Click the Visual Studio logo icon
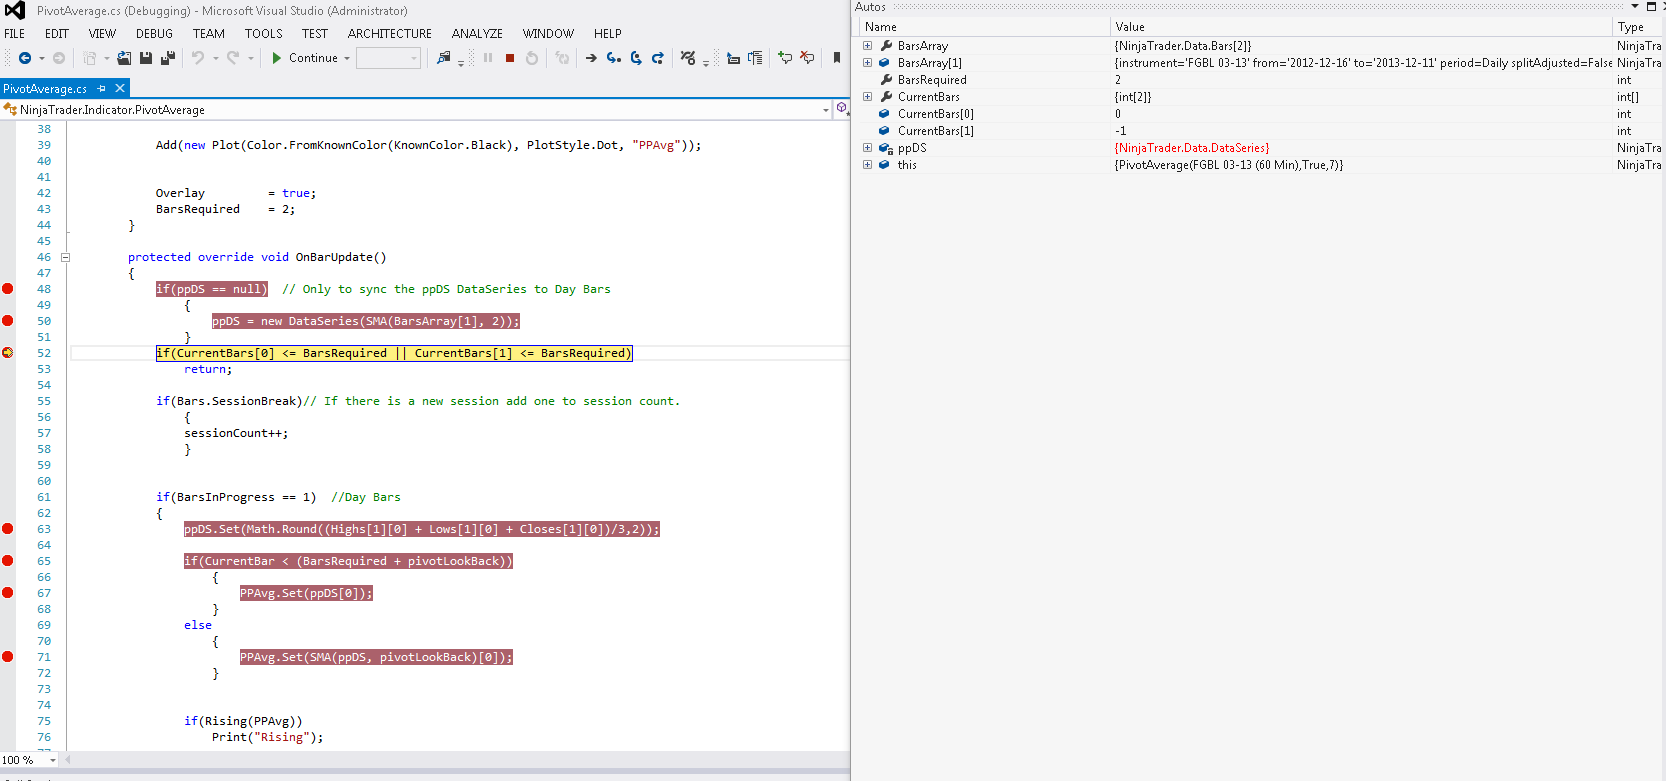The width and height of the screenshot is (1666, 781). 15,10
